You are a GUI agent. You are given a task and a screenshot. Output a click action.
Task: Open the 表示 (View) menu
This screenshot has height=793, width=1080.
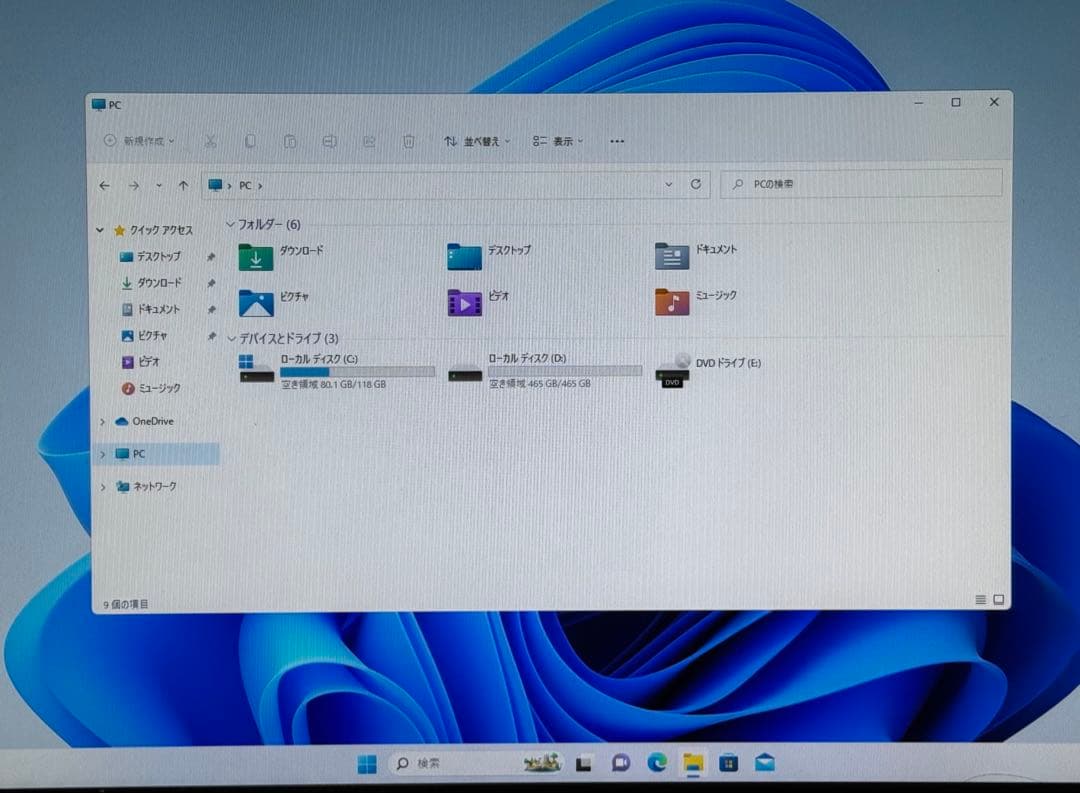557,141
